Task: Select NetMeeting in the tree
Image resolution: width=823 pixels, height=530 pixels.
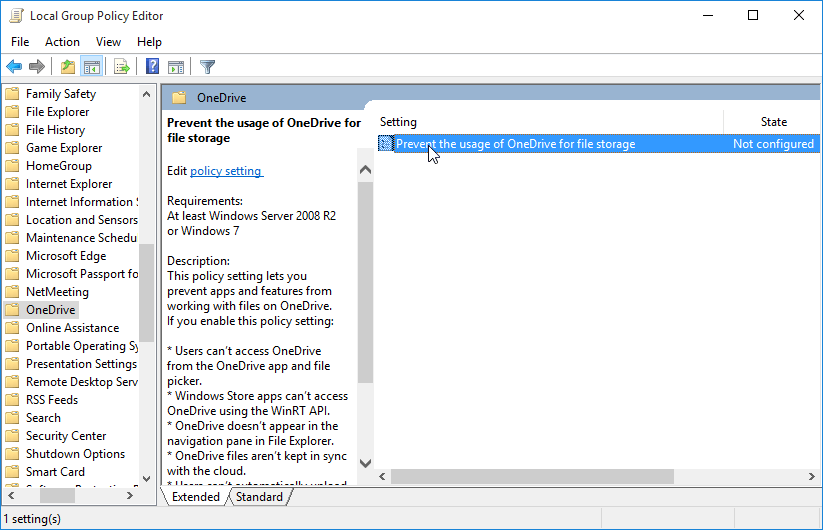Action: pos(57,292)
